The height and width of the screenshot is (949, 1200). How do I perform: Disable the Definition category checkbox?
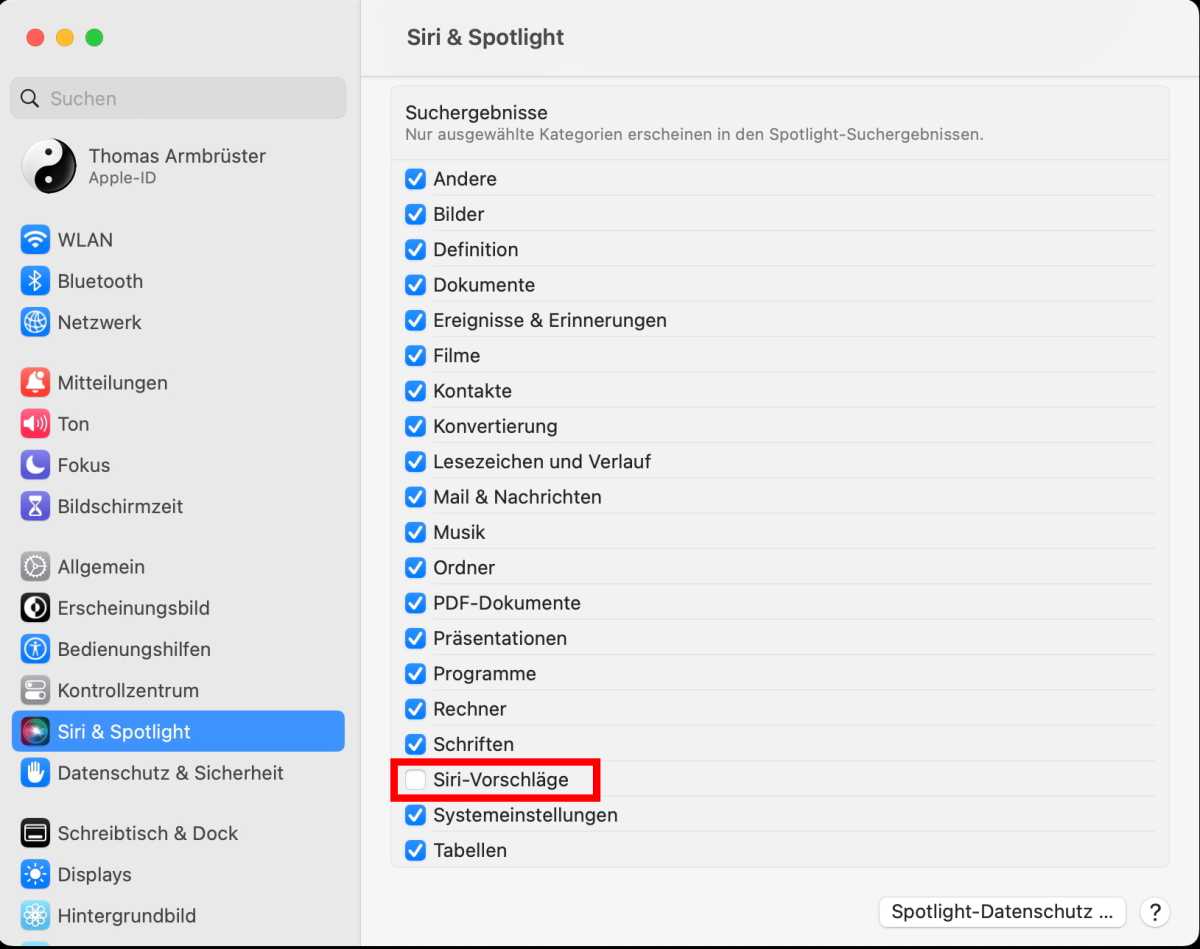(415, 249)
